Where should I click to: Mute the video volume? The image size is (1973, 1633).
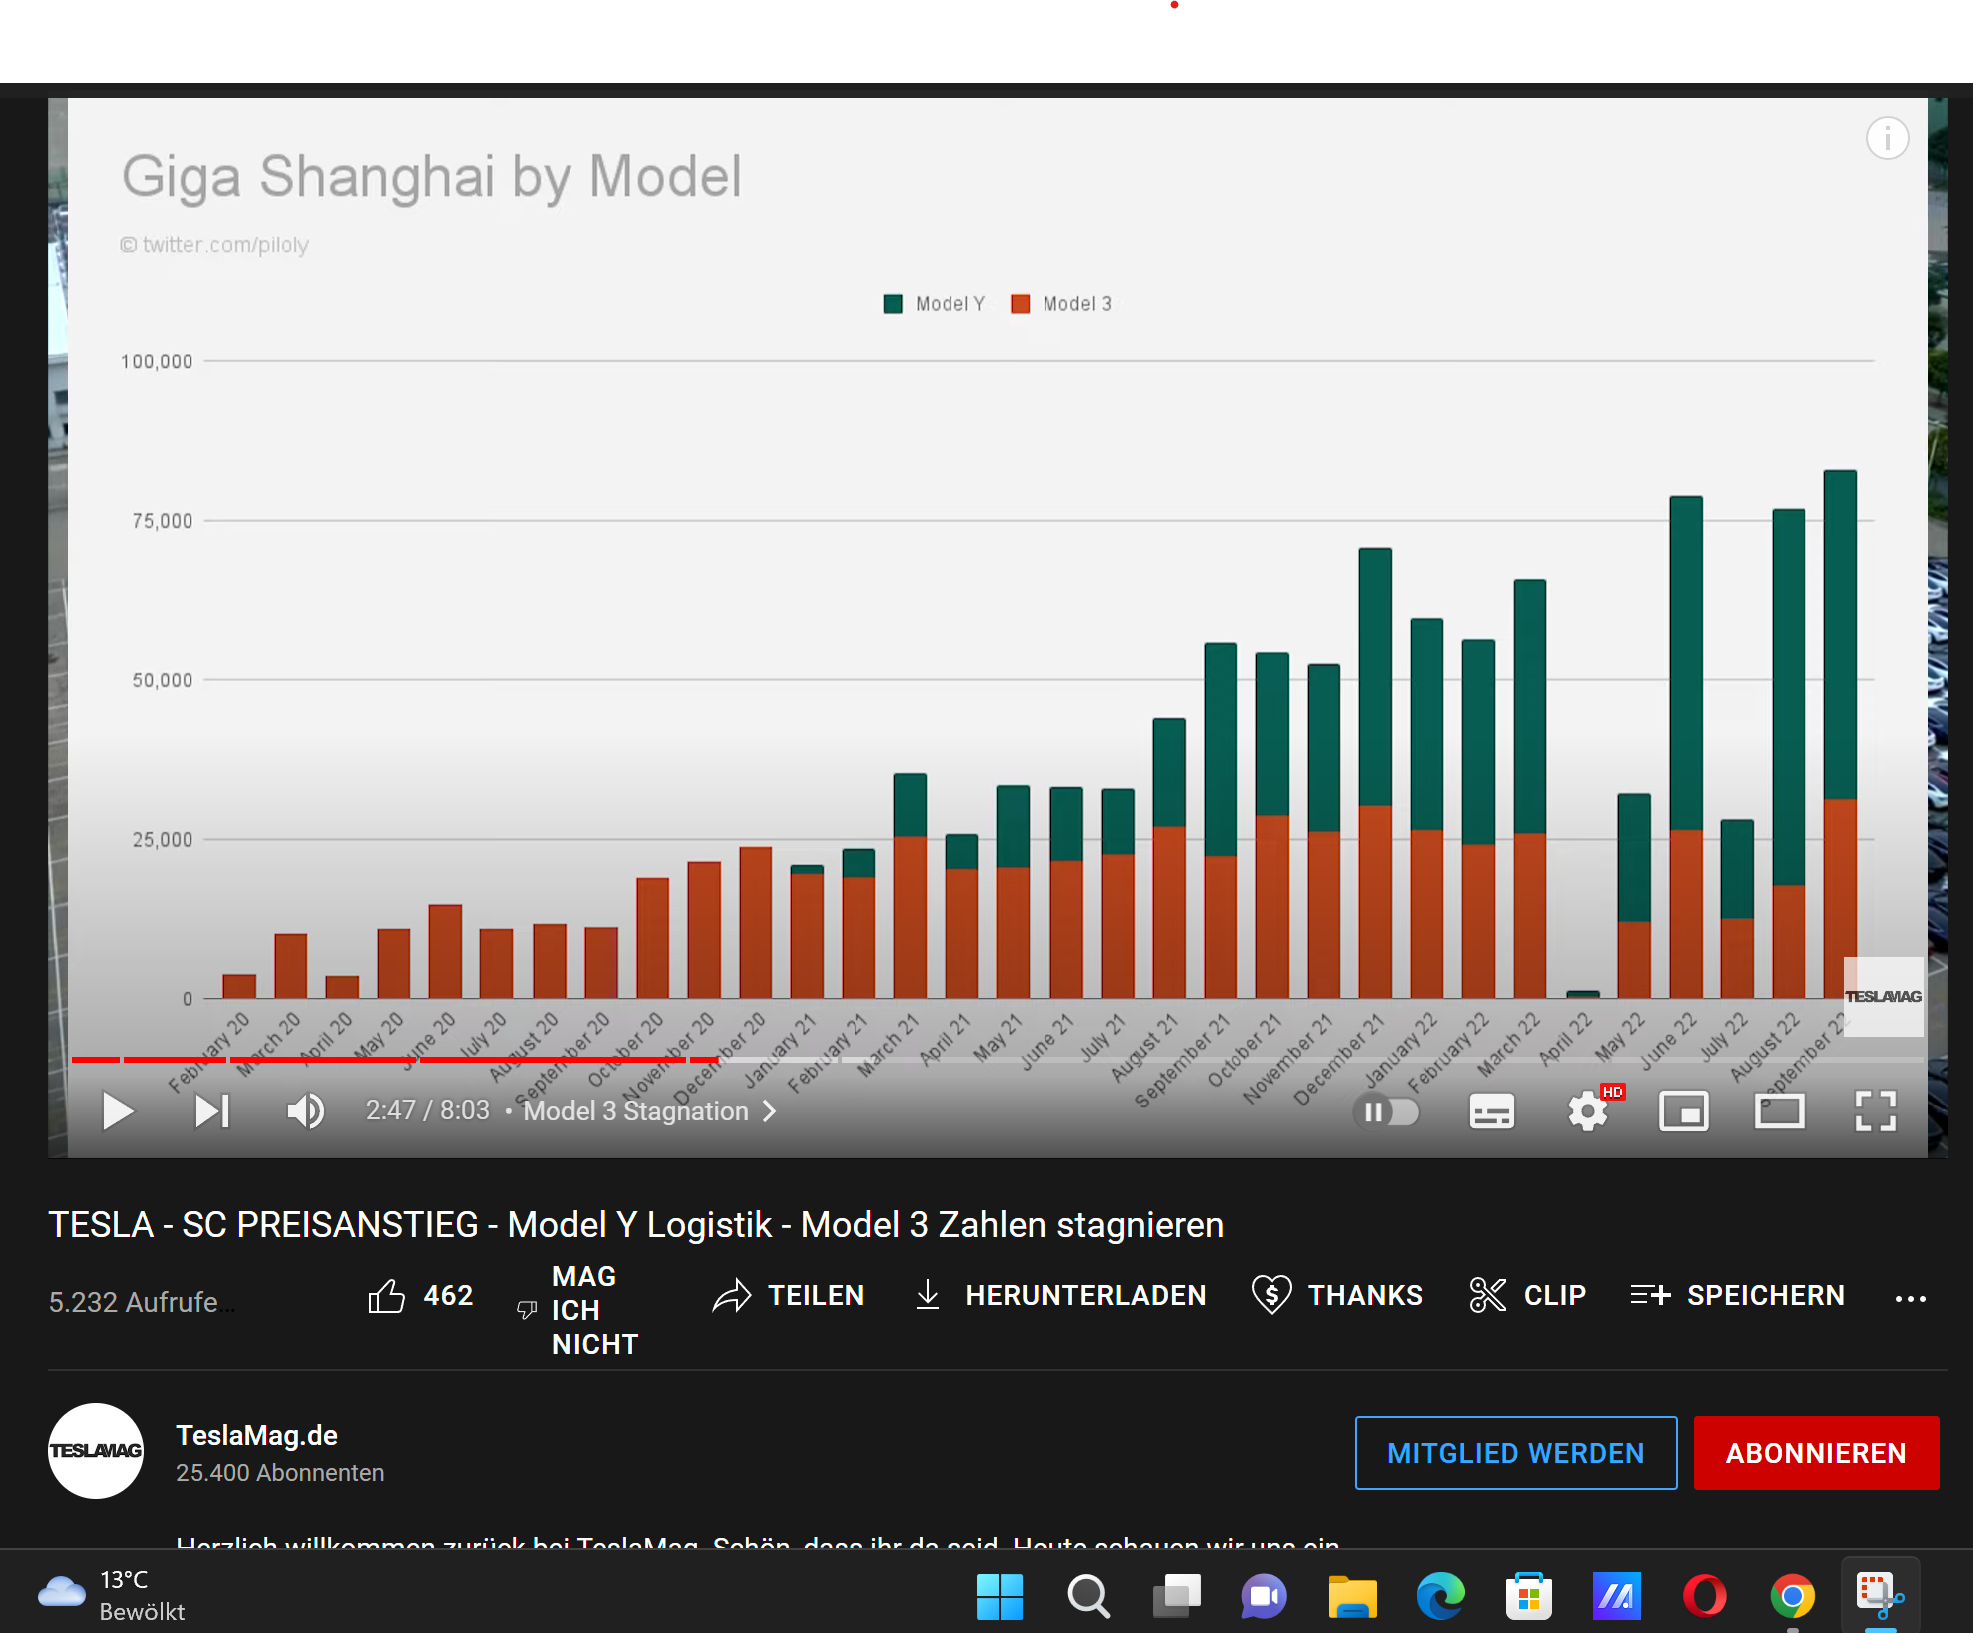pos(305,1111)
